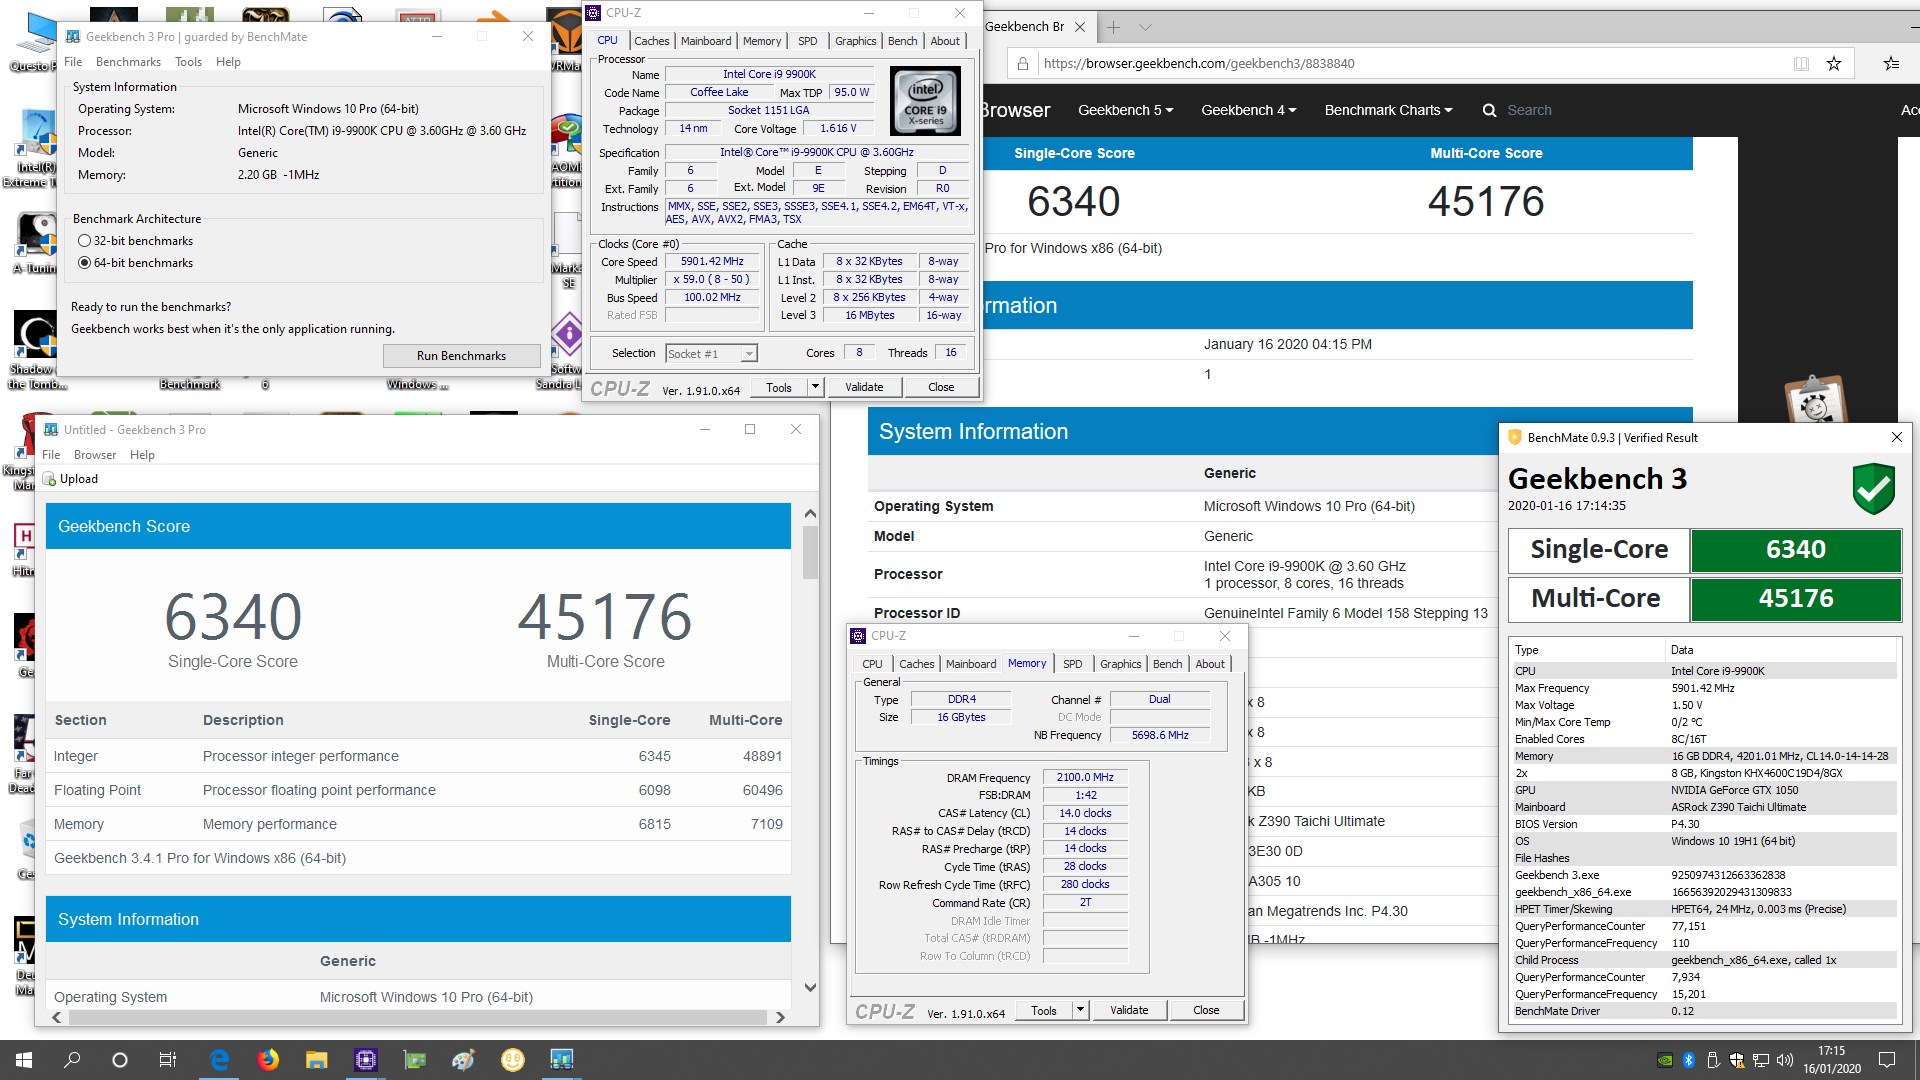This screenshot has height=1080, width=1920.
Task: Switch to Mainboard tab in top CPU-Z
Action: click(706, 41)
